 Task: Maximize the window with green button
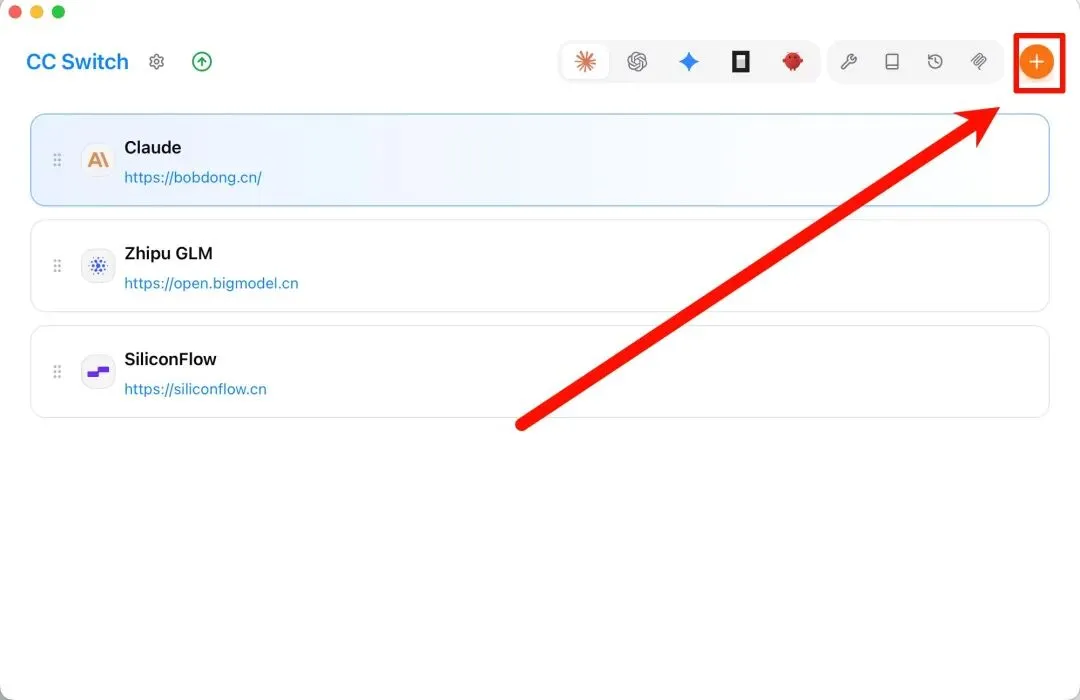(x=59, y=12)
